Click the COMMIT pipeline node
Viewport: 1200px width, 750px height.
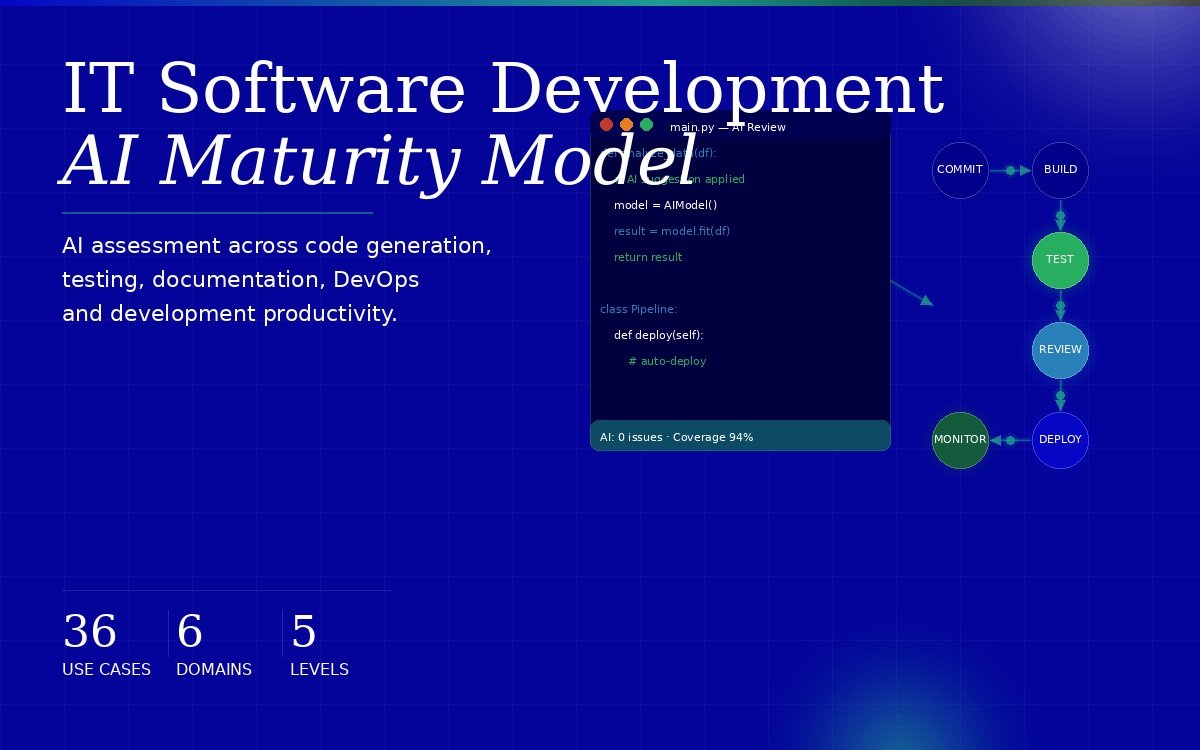tap(960, 170)
